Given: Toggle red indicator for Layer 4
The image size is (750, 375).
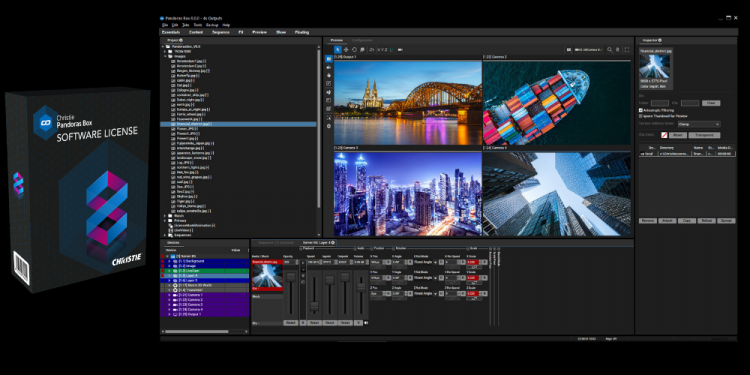Looking at the screenshot, I should [x=163, y=276].
